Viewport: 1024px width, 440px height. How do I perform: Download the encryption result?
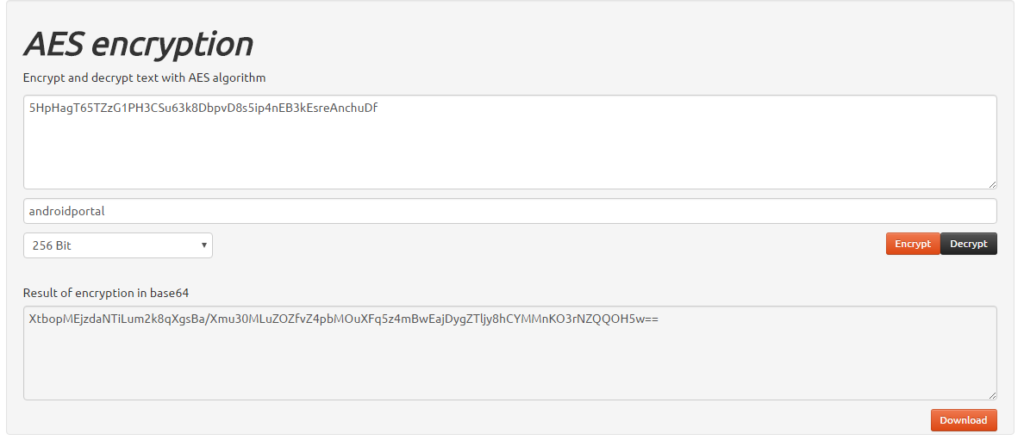click(963, 421)
